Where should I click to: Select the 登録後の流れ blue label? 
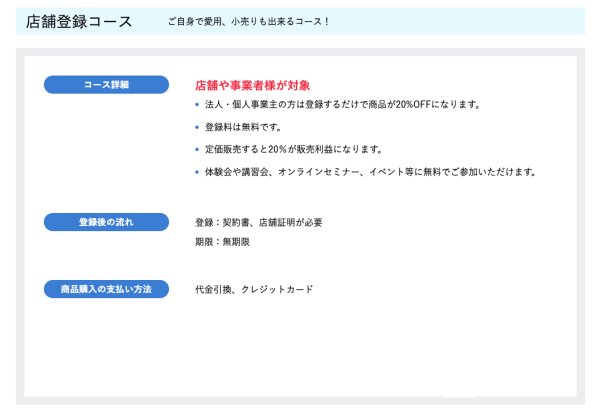point(106,221)
